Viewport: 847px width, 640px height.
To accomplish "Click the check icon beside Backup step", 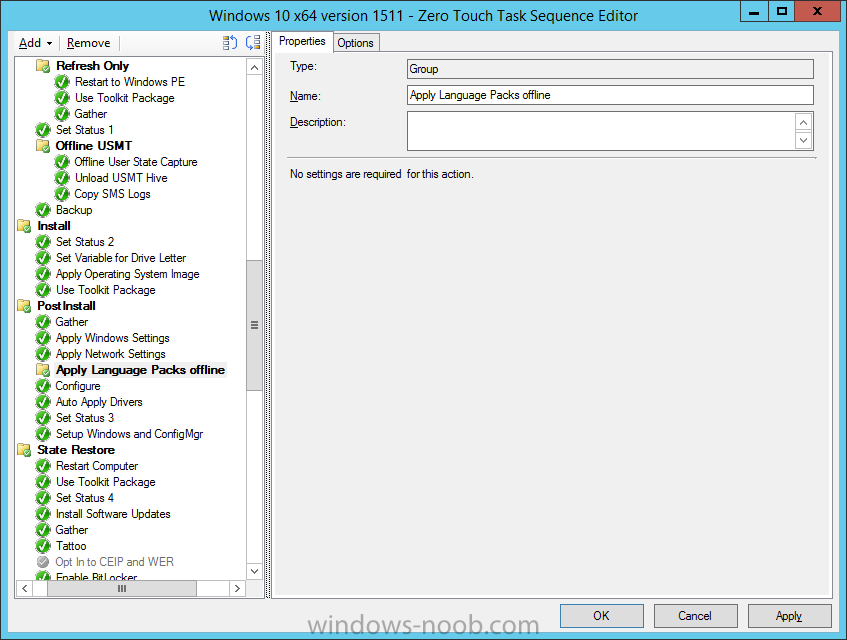I will coord(43,210).
